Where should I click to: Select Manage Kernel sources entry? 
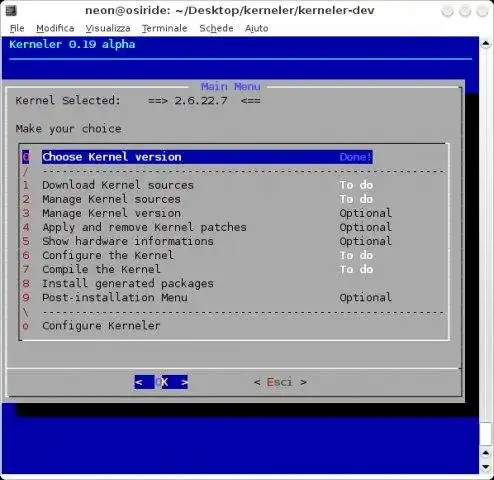[111, 199]
